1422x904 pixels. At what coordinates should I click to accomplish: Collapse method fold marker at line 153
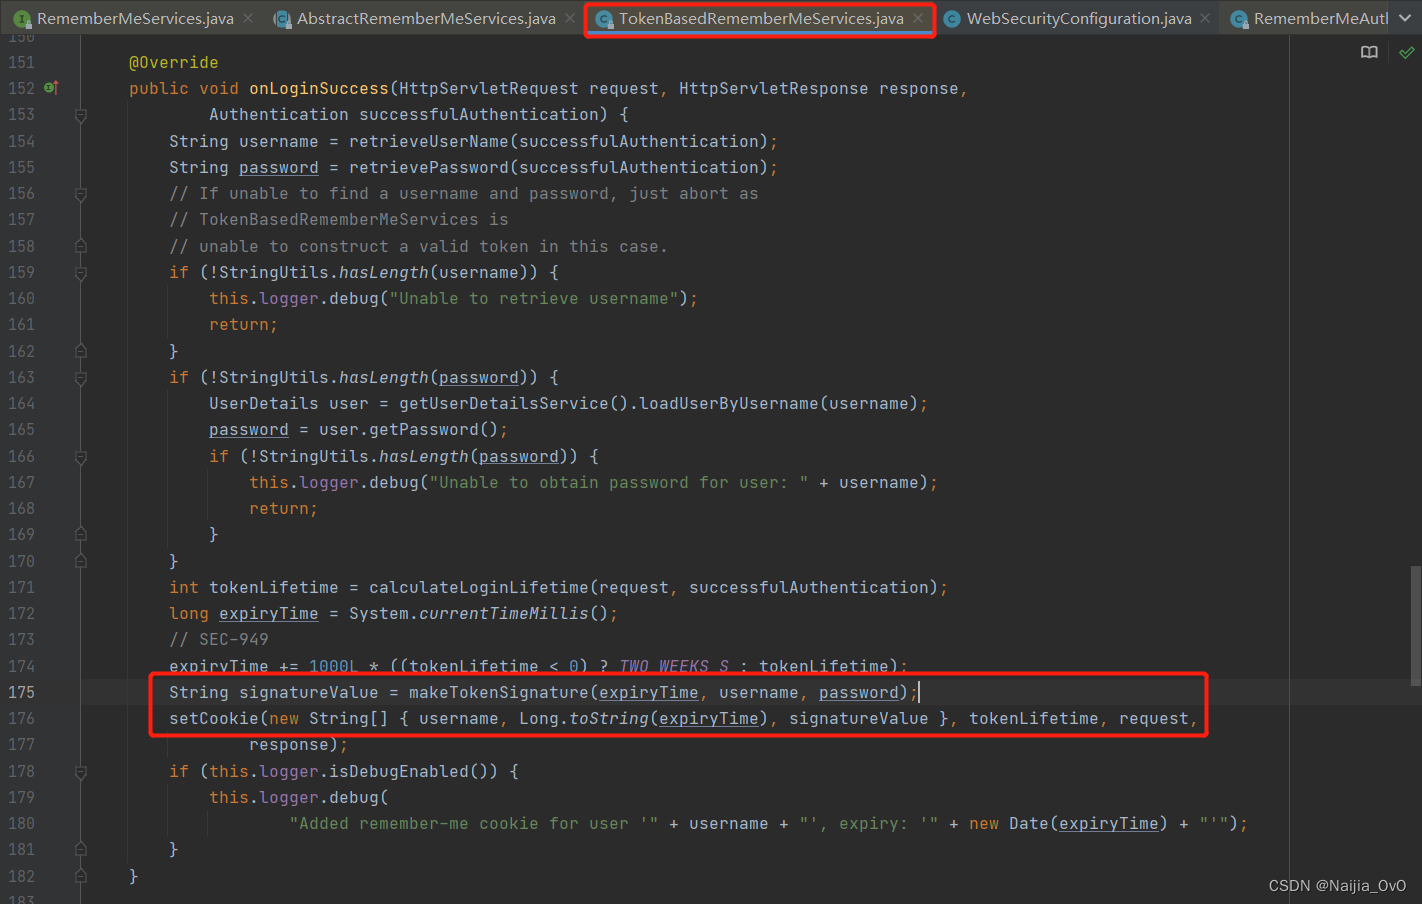pos(81,115)
